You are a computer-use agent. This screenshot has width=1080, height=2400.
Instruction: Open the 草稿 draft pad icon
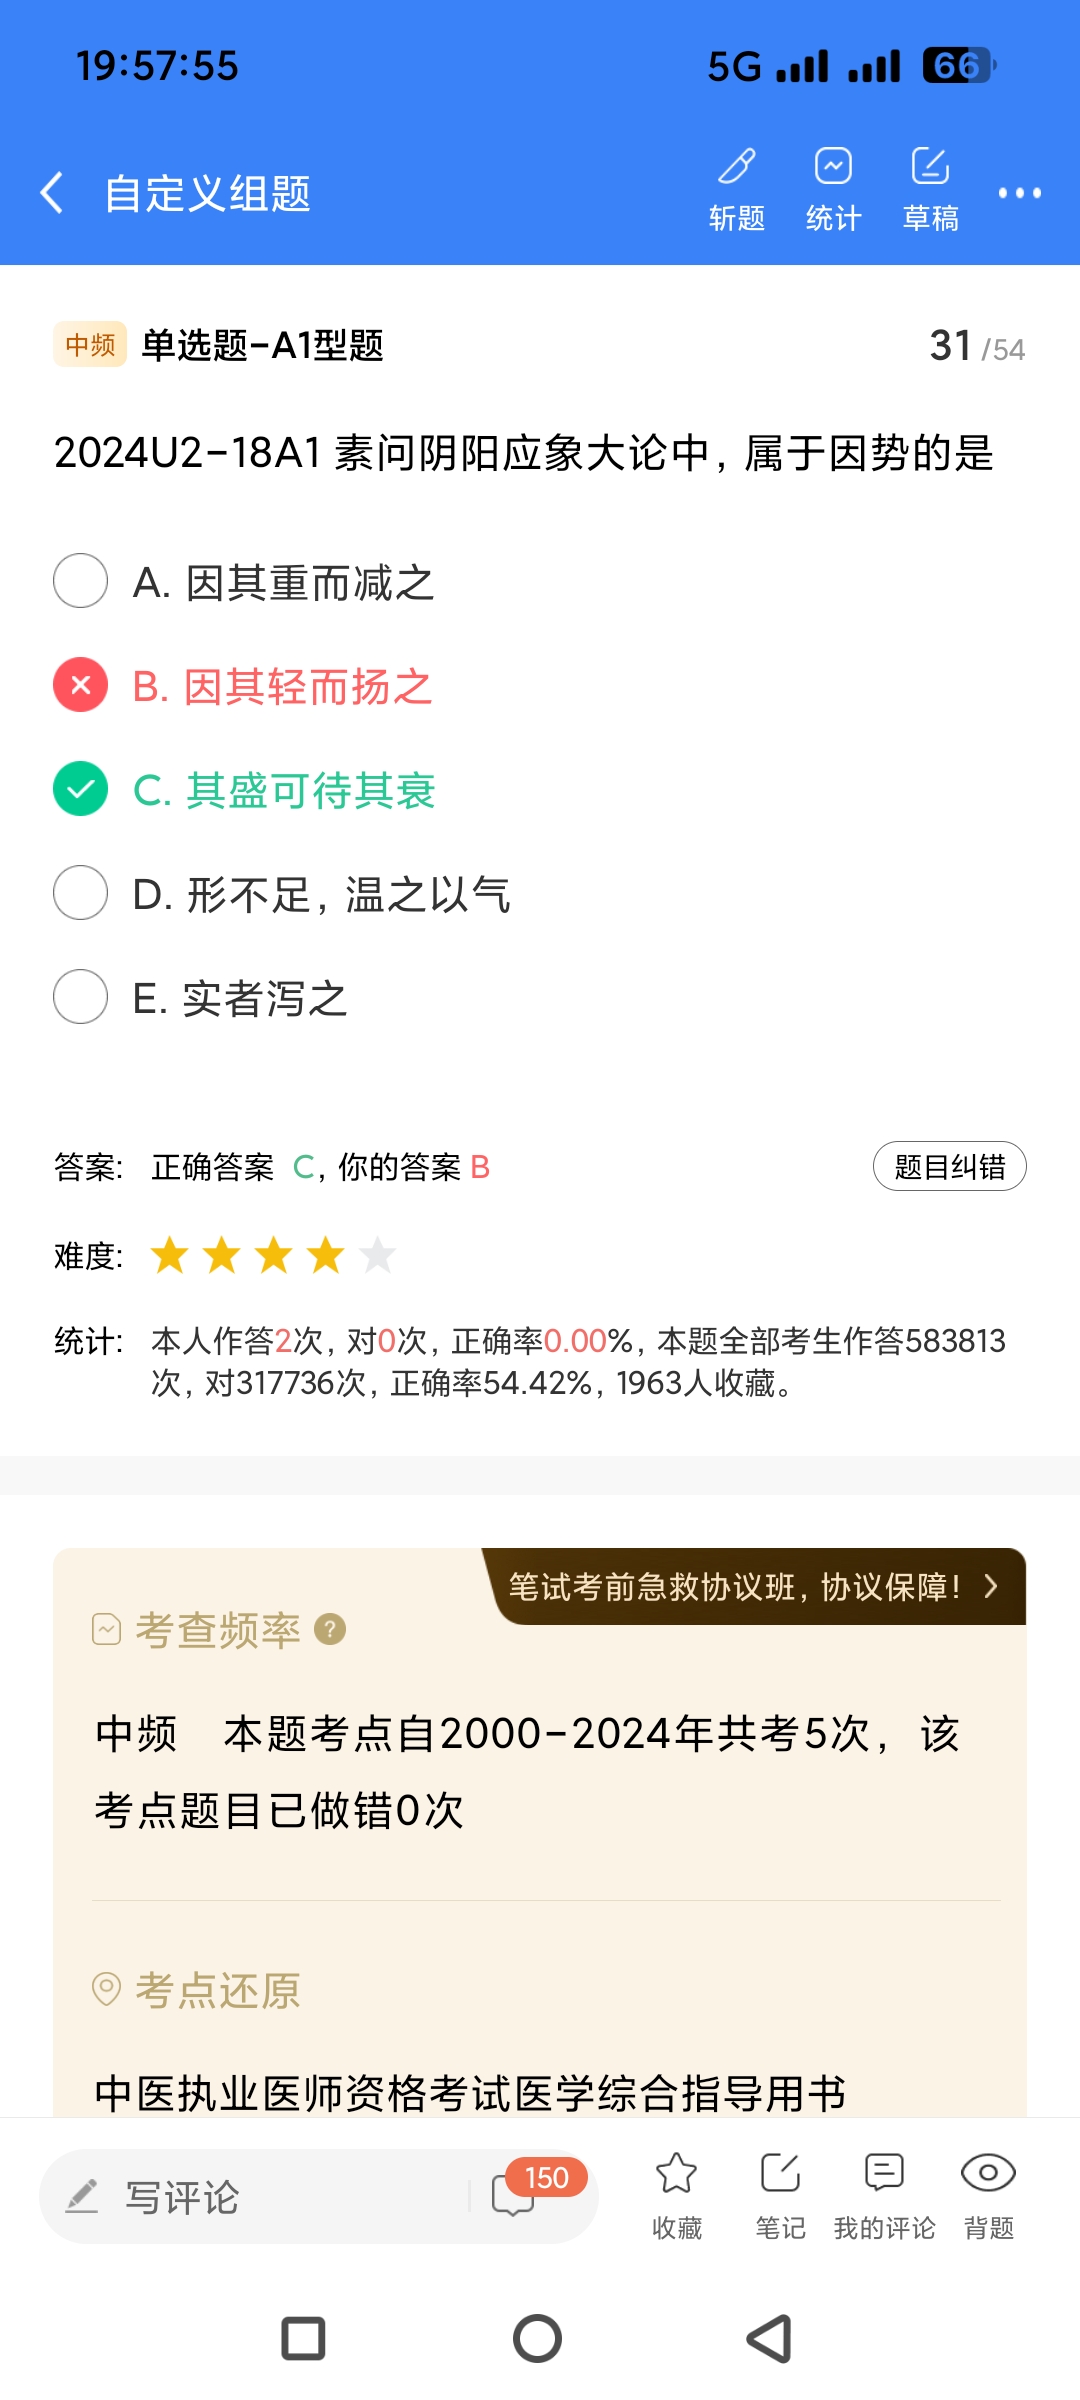pos(930,167)
